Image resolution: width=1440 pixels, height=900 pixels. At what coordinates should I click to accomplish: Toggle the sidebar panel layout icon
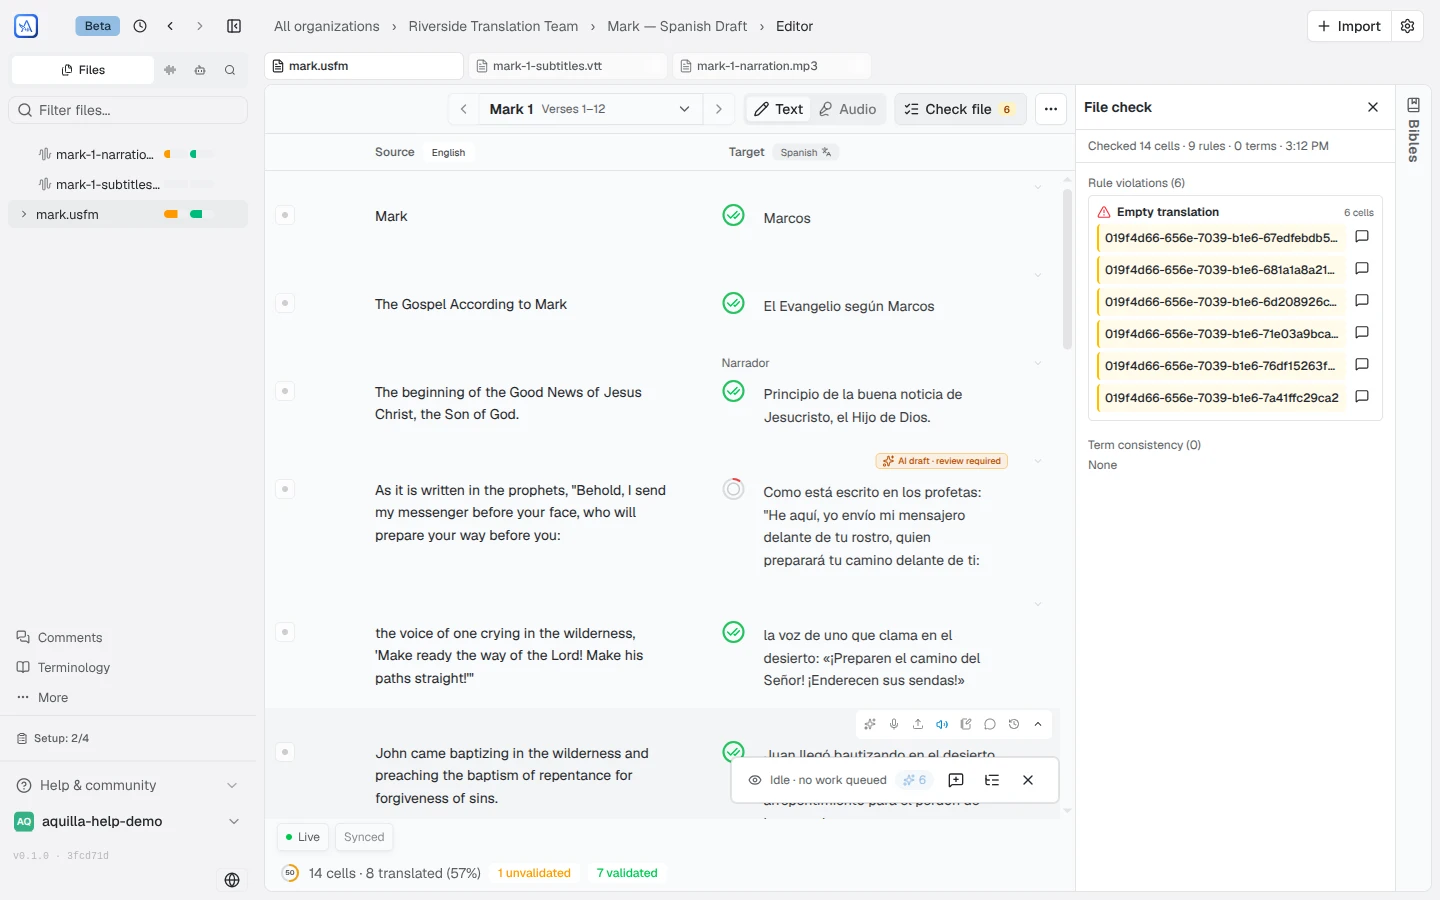(234, 26)
